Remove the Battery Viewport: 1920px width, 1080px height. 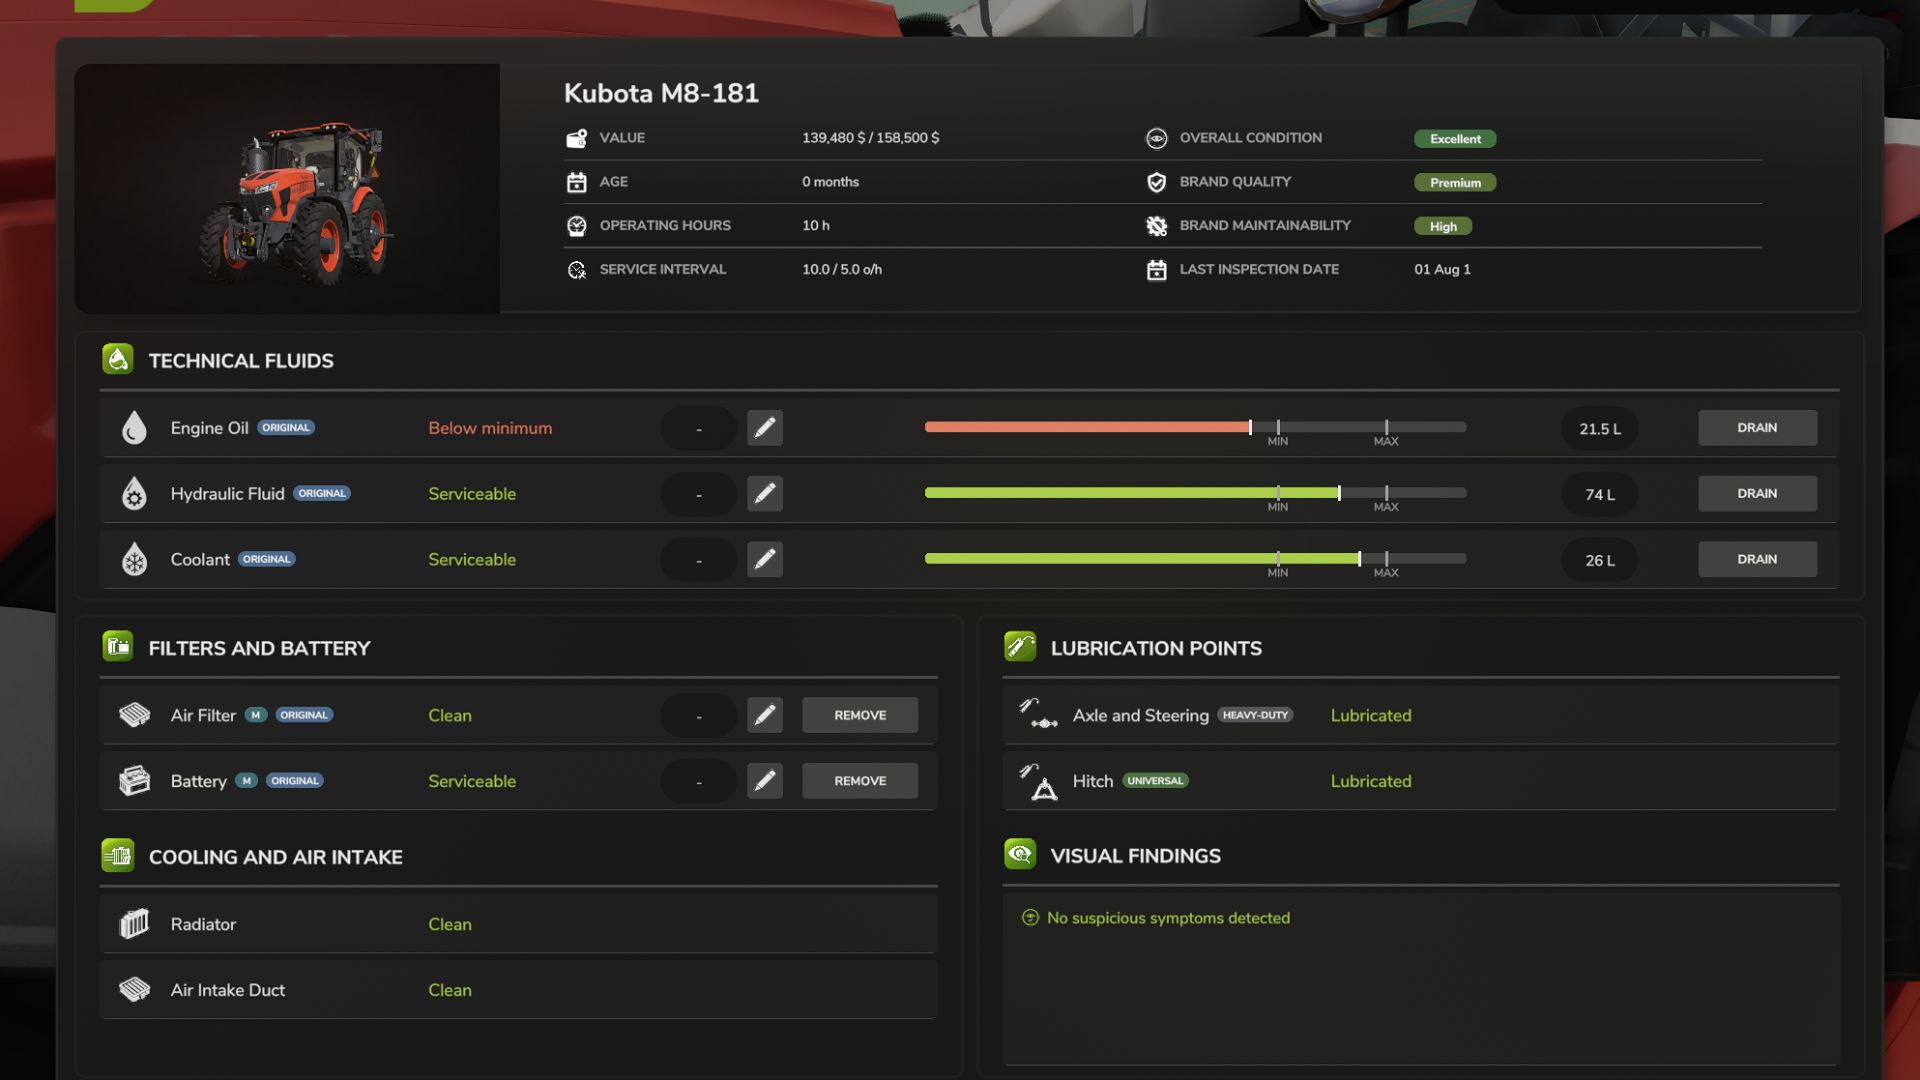(x=860, y=781)
